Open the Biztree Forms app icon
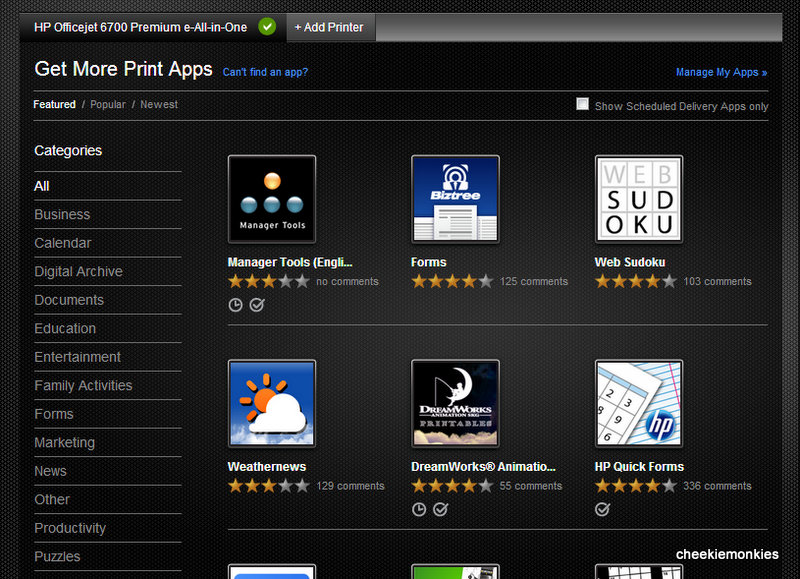 click(x=455, y=199)
